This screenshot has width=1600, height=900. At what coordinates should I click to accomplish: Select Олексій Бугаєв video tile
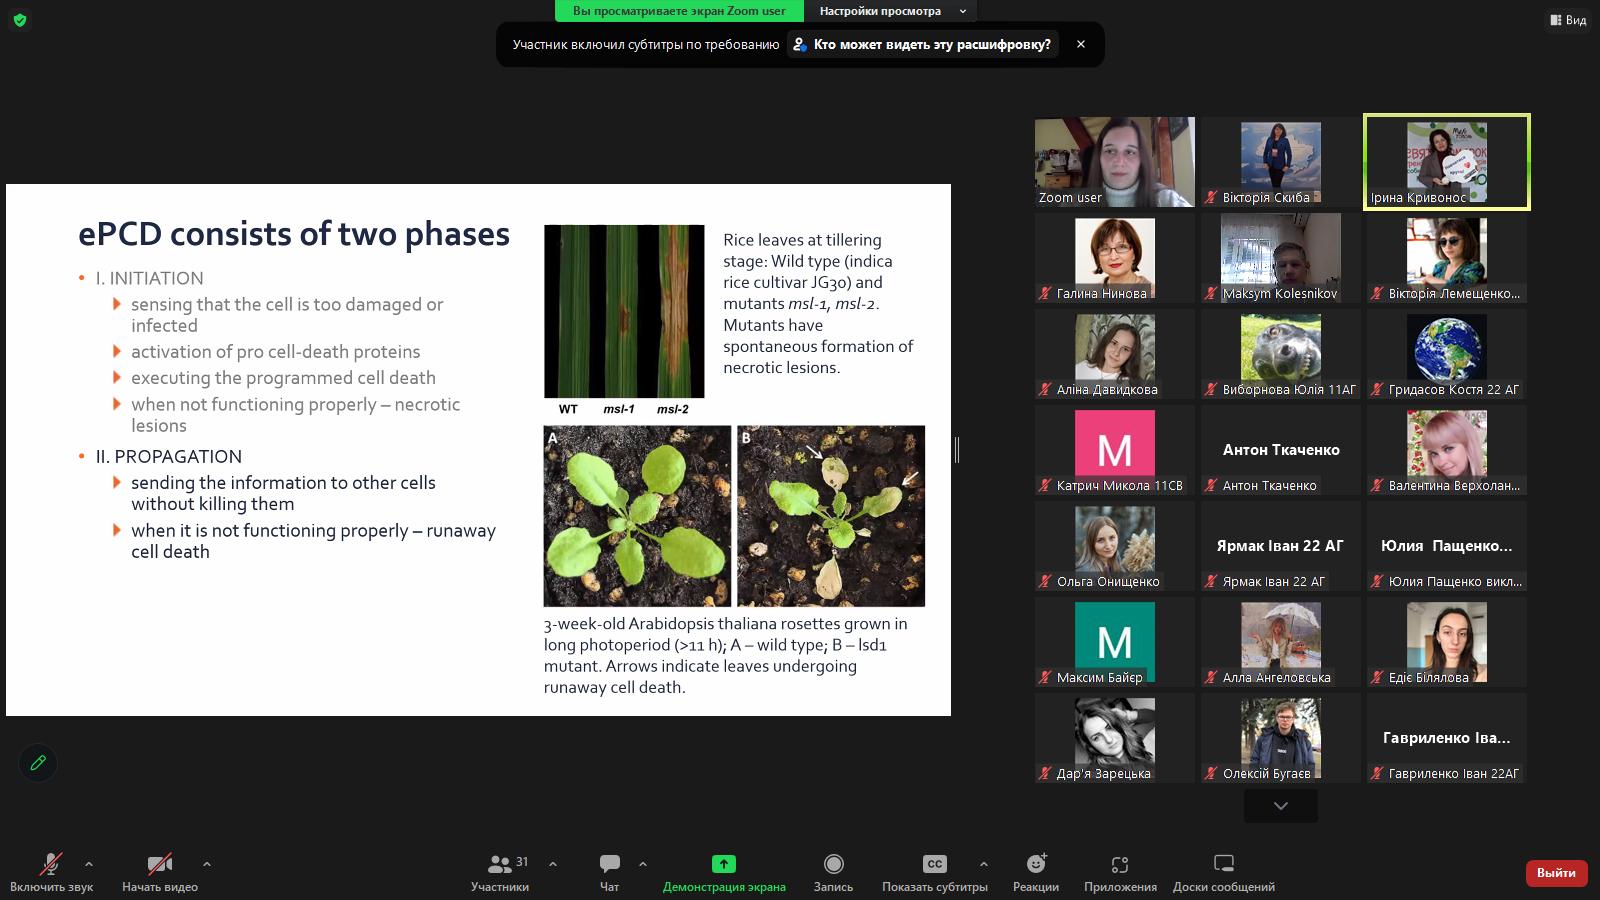point(1281,738)
